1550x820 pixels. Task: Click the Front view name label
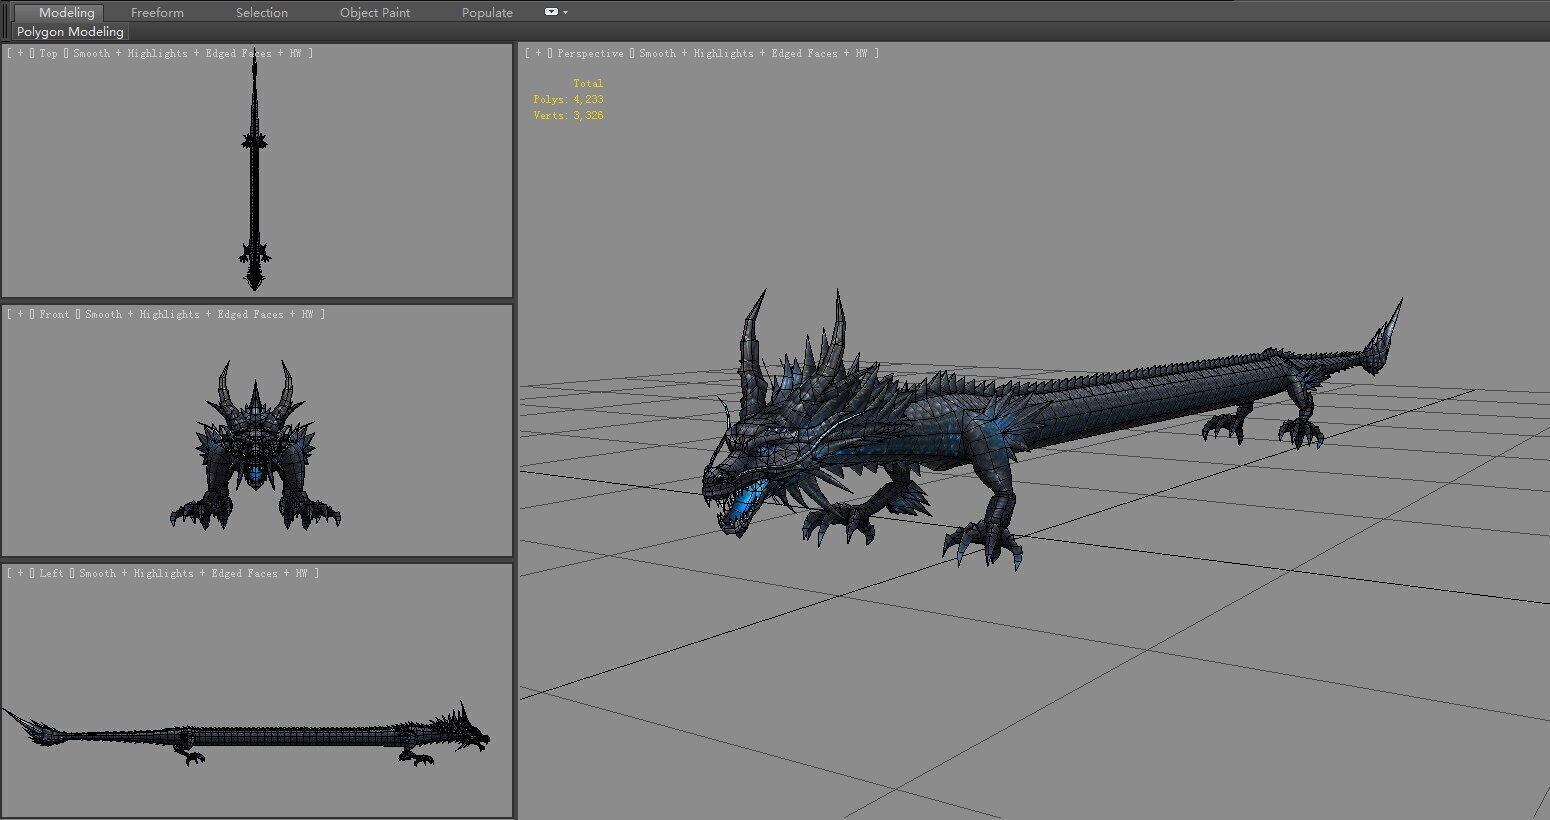point(54,314)
